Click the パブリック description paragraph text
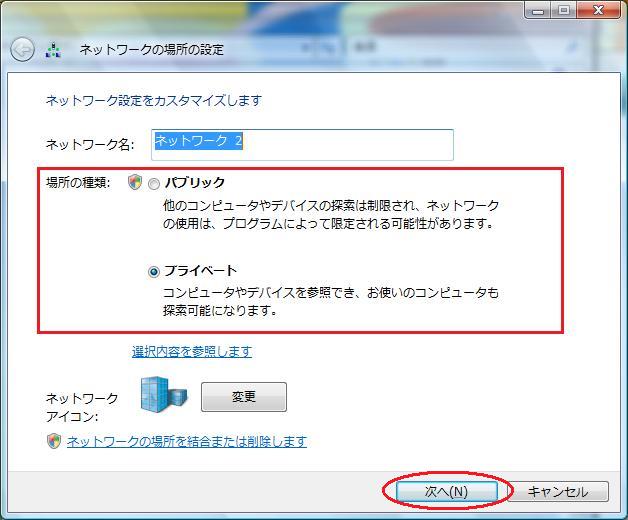Viewport: 628px width, 520px height. [x=330, y=214]
